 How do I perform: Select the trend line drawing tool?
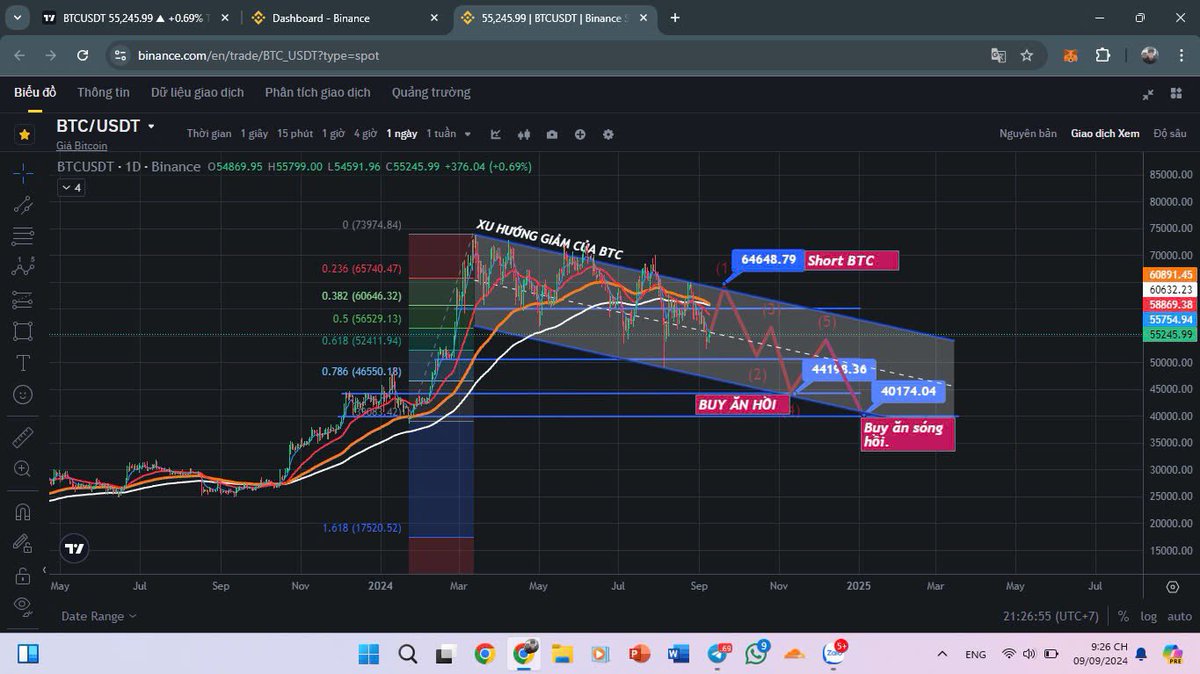(x=24, y=204)
